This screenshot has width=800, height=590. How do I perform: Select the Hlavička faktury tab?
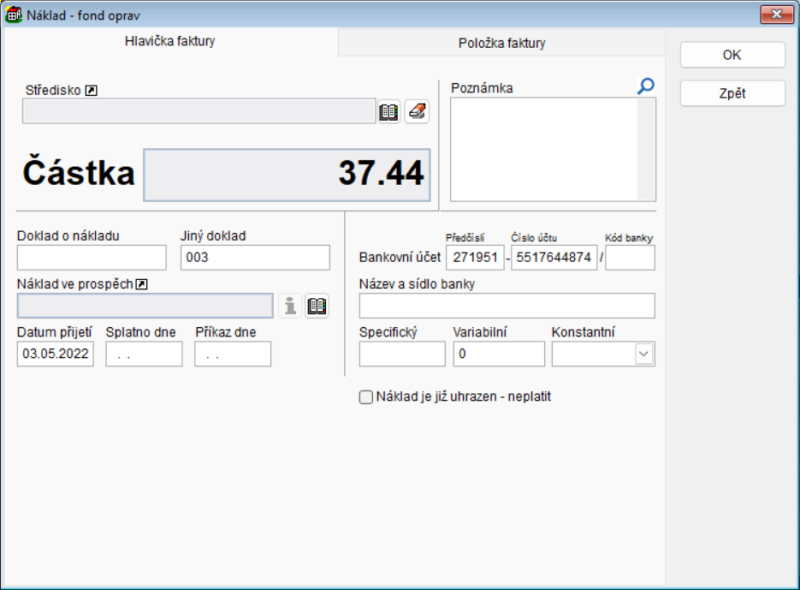(170, 42)
